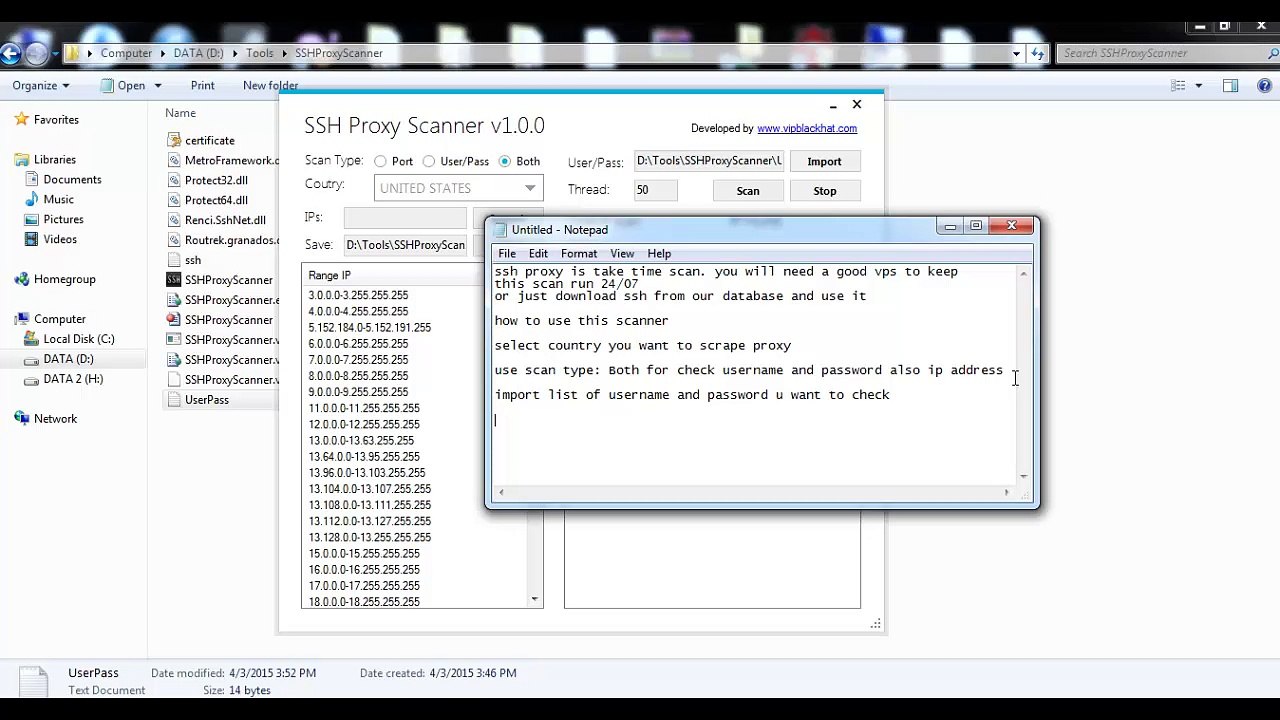Open Documents library in navigation pane

point(72,180)
